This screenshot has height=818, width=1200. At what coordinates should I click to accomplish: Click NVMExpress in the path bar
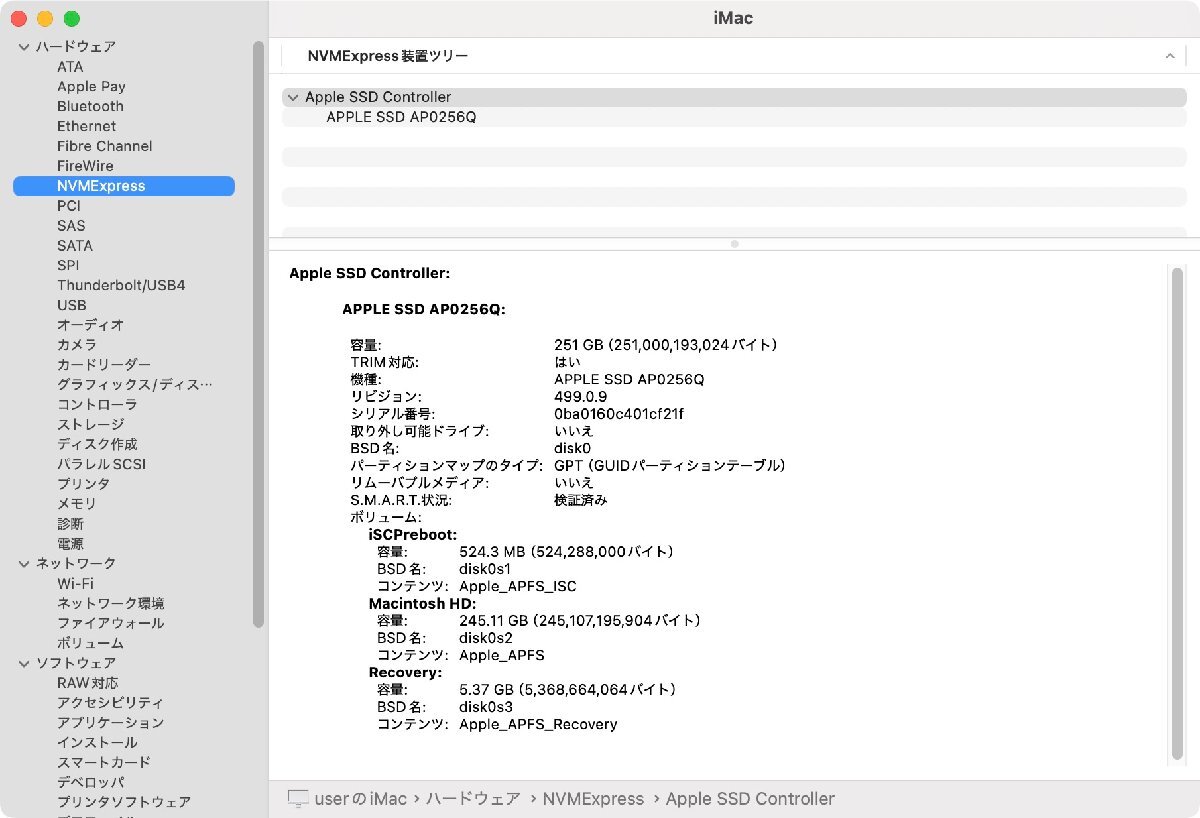click(x=593, y=799)
